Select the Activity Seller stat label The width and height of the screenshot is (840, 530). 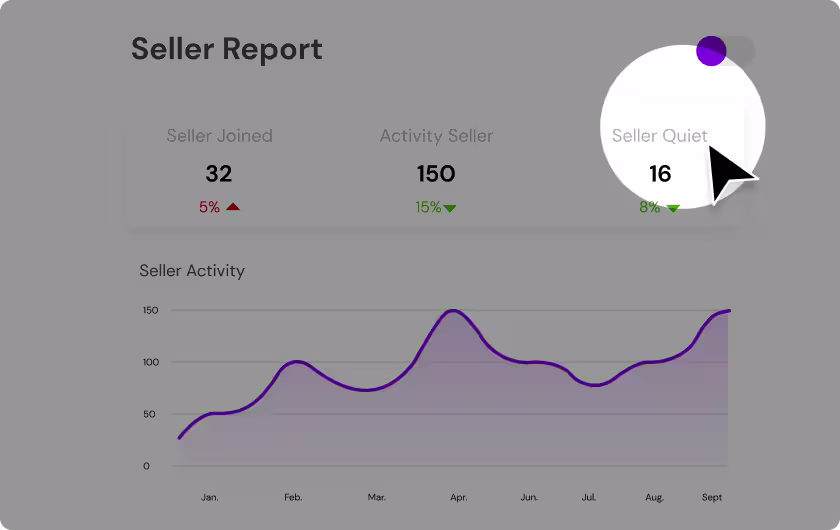[436, 136]
